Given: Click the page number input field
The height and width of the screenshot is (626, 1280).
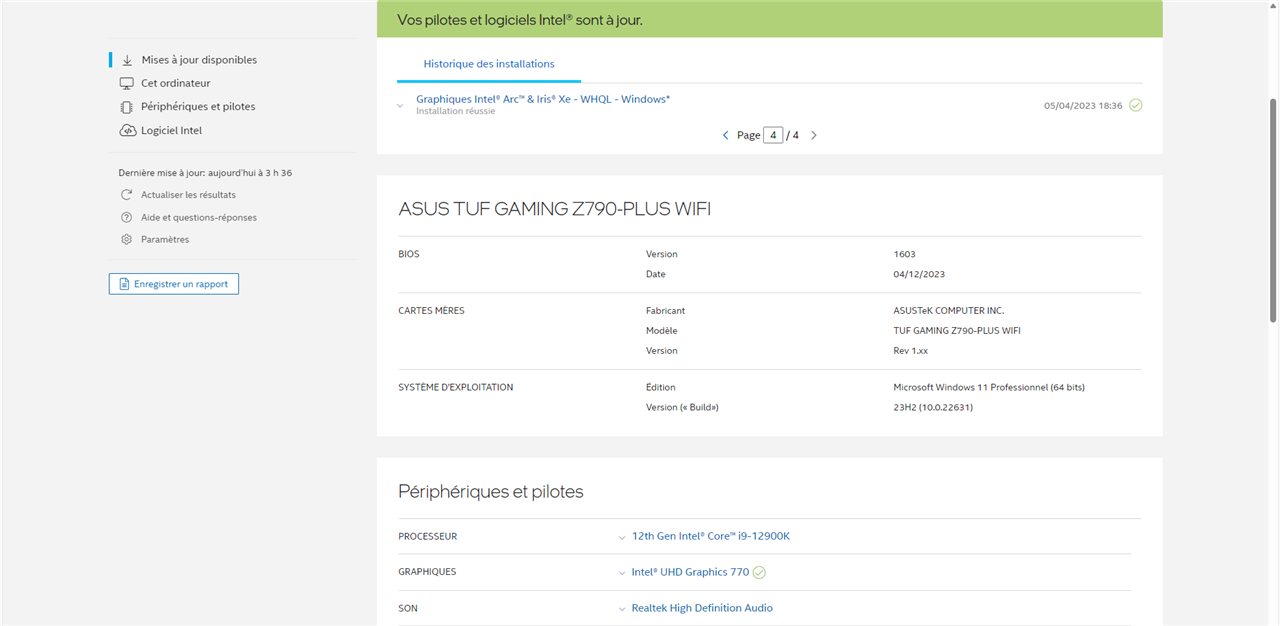Looking at the screenshot, I should pyautogui.click(x=773, y=135).
